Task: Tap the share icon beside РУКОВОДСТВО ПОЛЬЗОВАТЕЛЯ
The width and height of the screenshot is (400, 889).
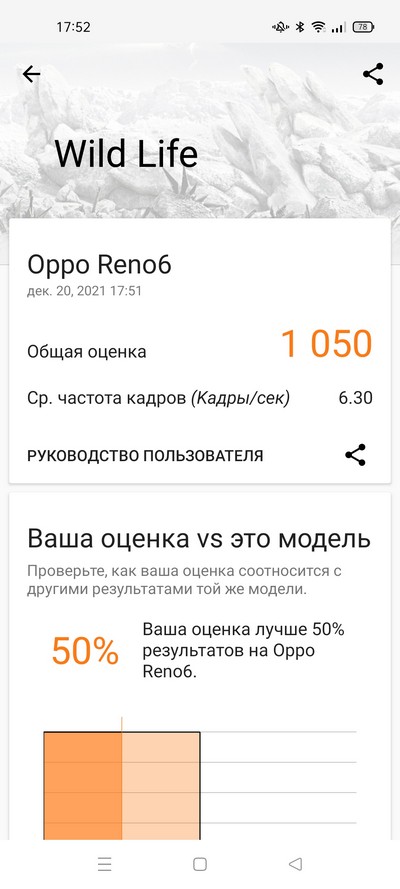Action: pos(355,455)
